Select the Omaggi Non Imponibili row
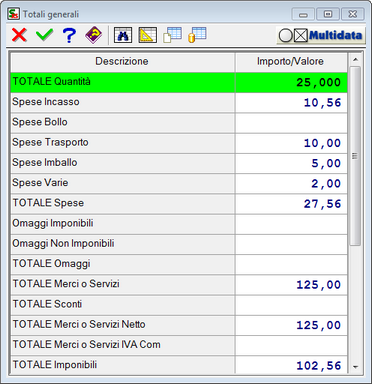This screenshot has height=384, width=372. (179, 244)
